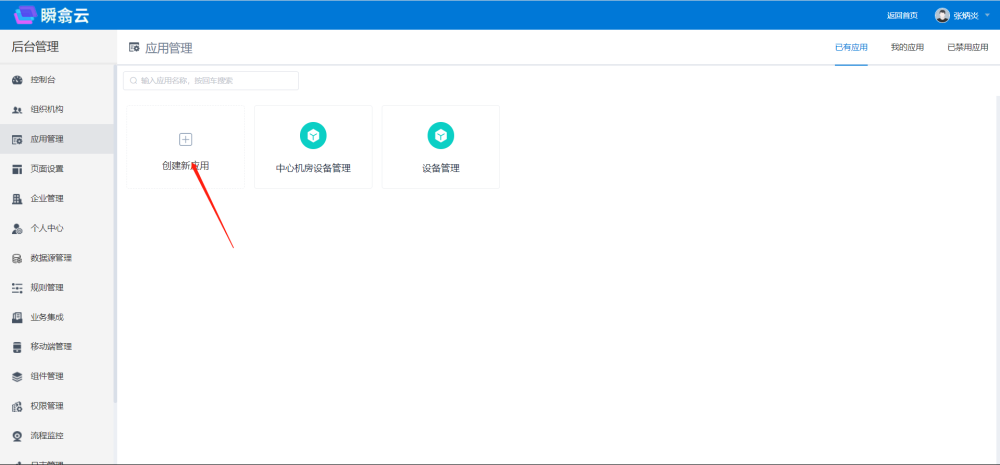The image size is (1000, 465).
Task: Click the 组织机构 people icon
Action: [17, 110]
